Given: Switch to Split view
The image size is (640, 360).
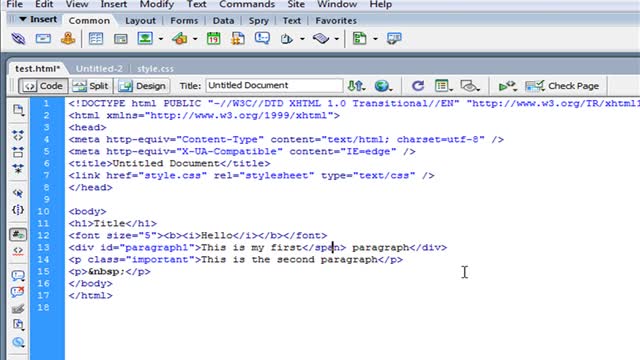Looking at the screenshot, I should point(90,86).
